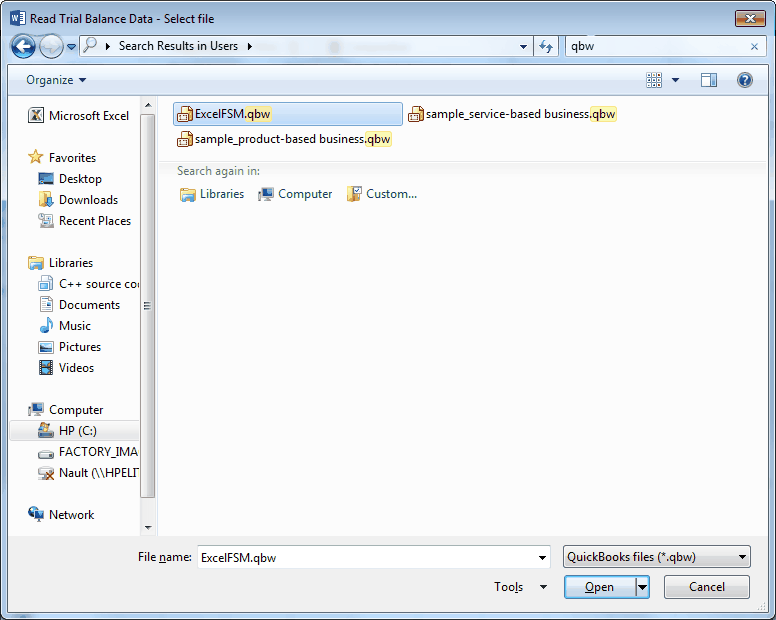The width and height of the screenshot is (776, 620).
Task: Open the Music library
Action: pyautogui.click(x=65, y=326)
